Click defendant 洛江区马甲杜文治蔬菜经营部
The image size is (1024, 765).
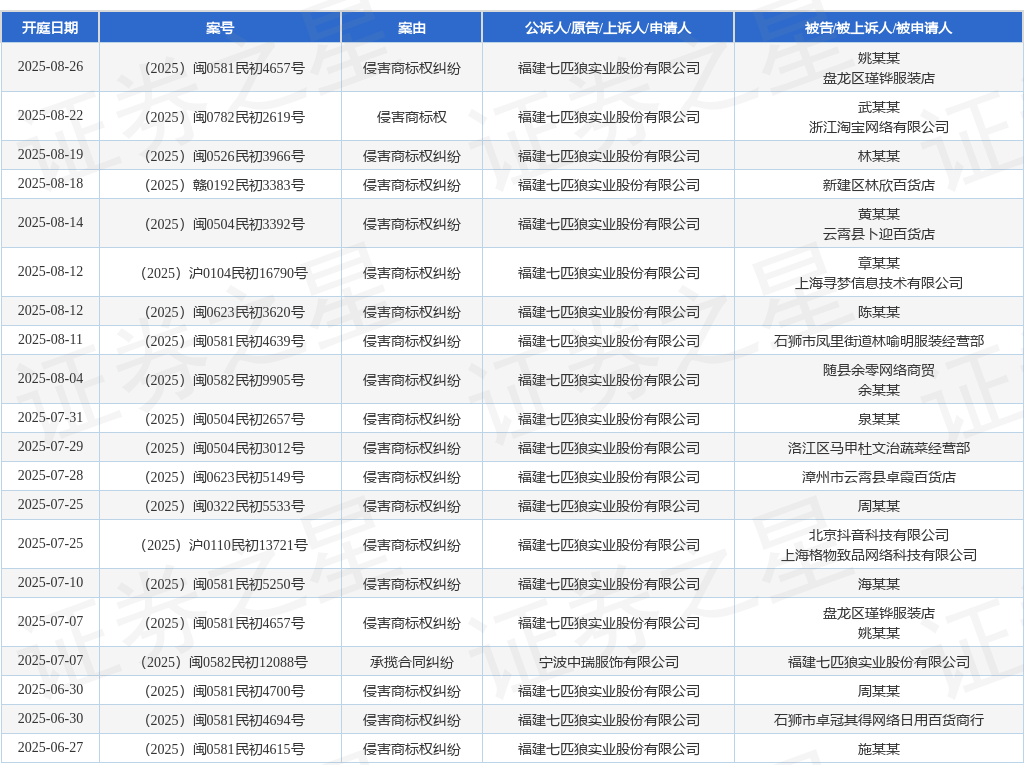[878, 448]
